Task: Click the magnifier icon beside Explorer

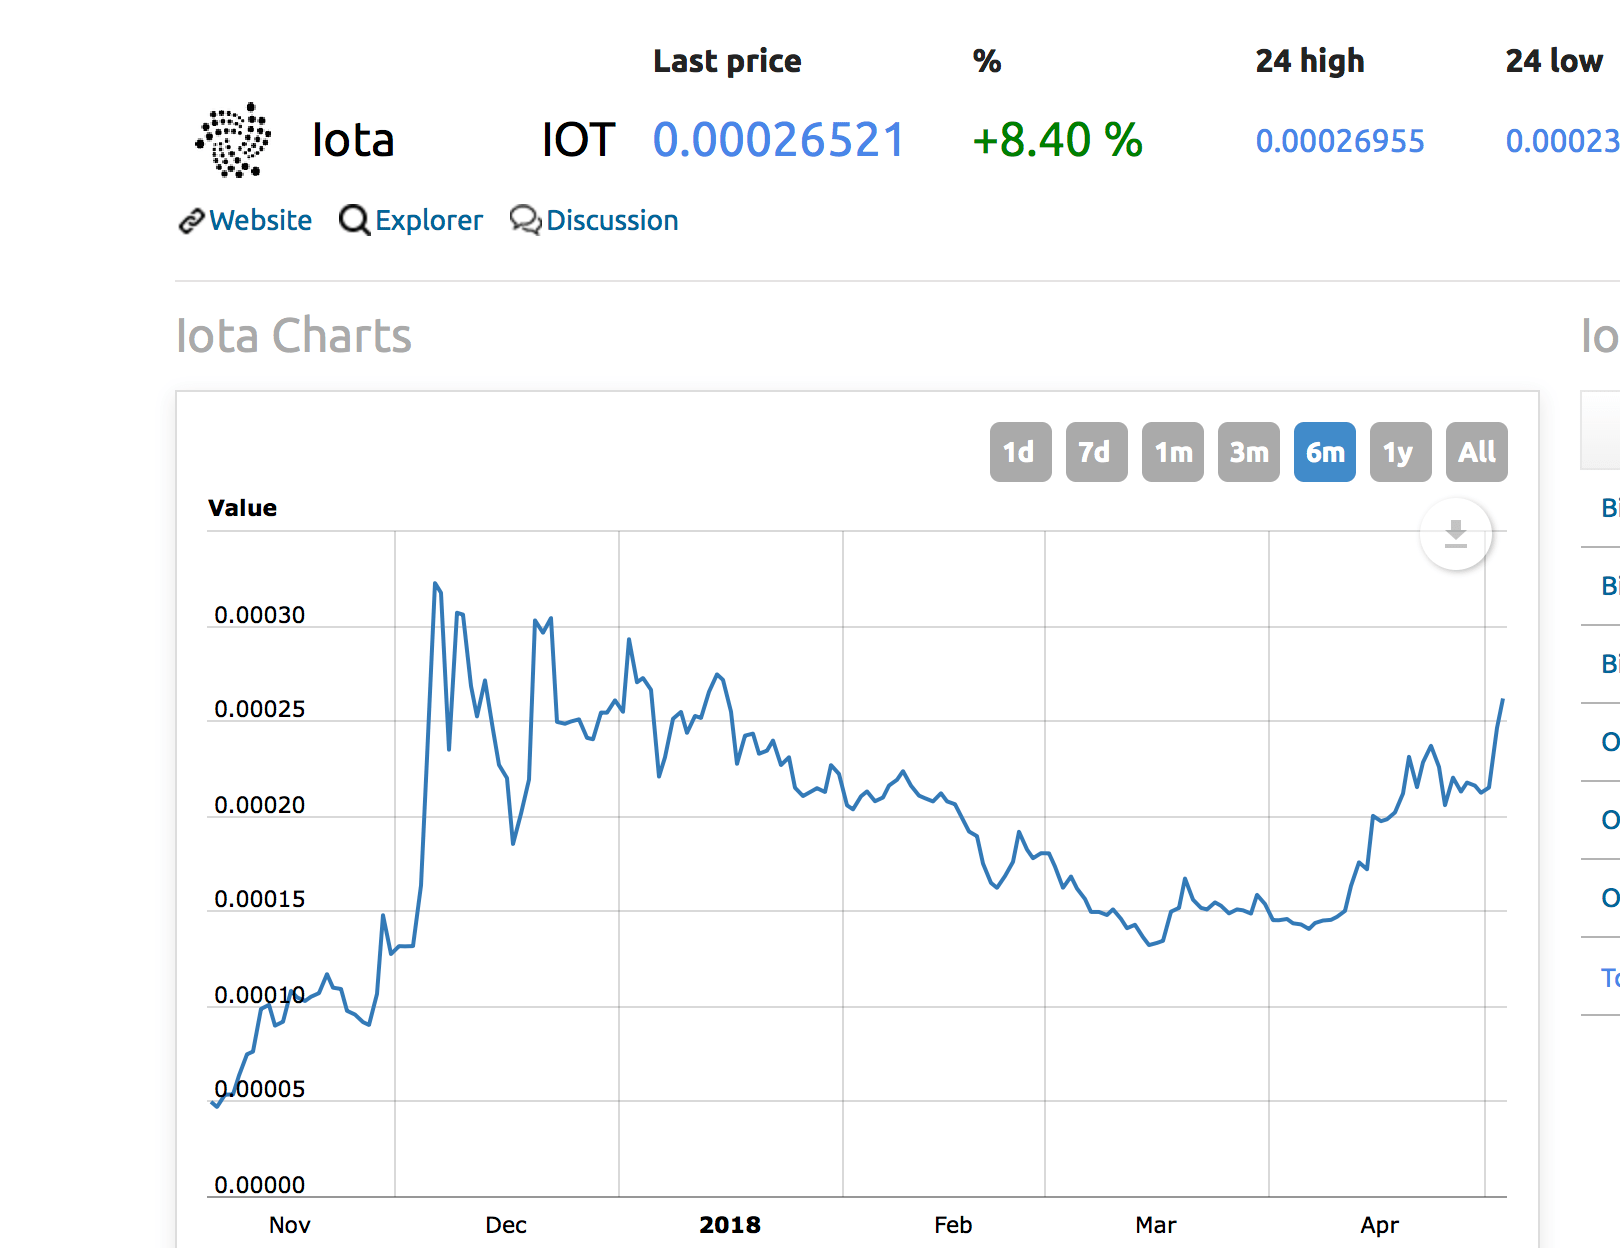Action: pyautogui.click(x=353, y=221)
